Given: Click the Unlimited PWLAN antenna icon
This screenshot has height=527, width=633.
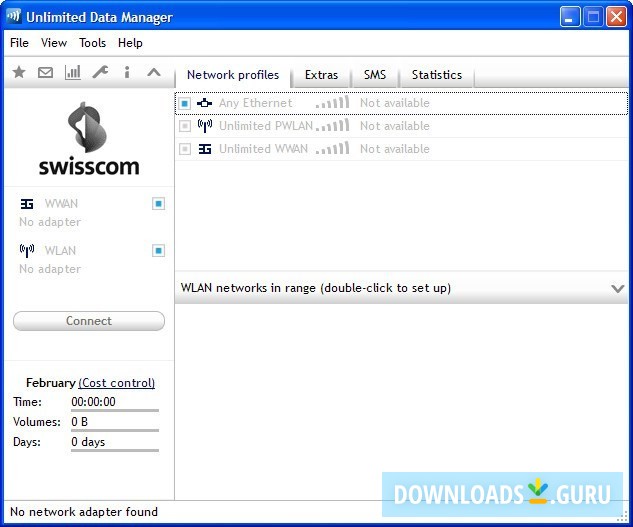Looking at the screenshot, I should [205, 126].
